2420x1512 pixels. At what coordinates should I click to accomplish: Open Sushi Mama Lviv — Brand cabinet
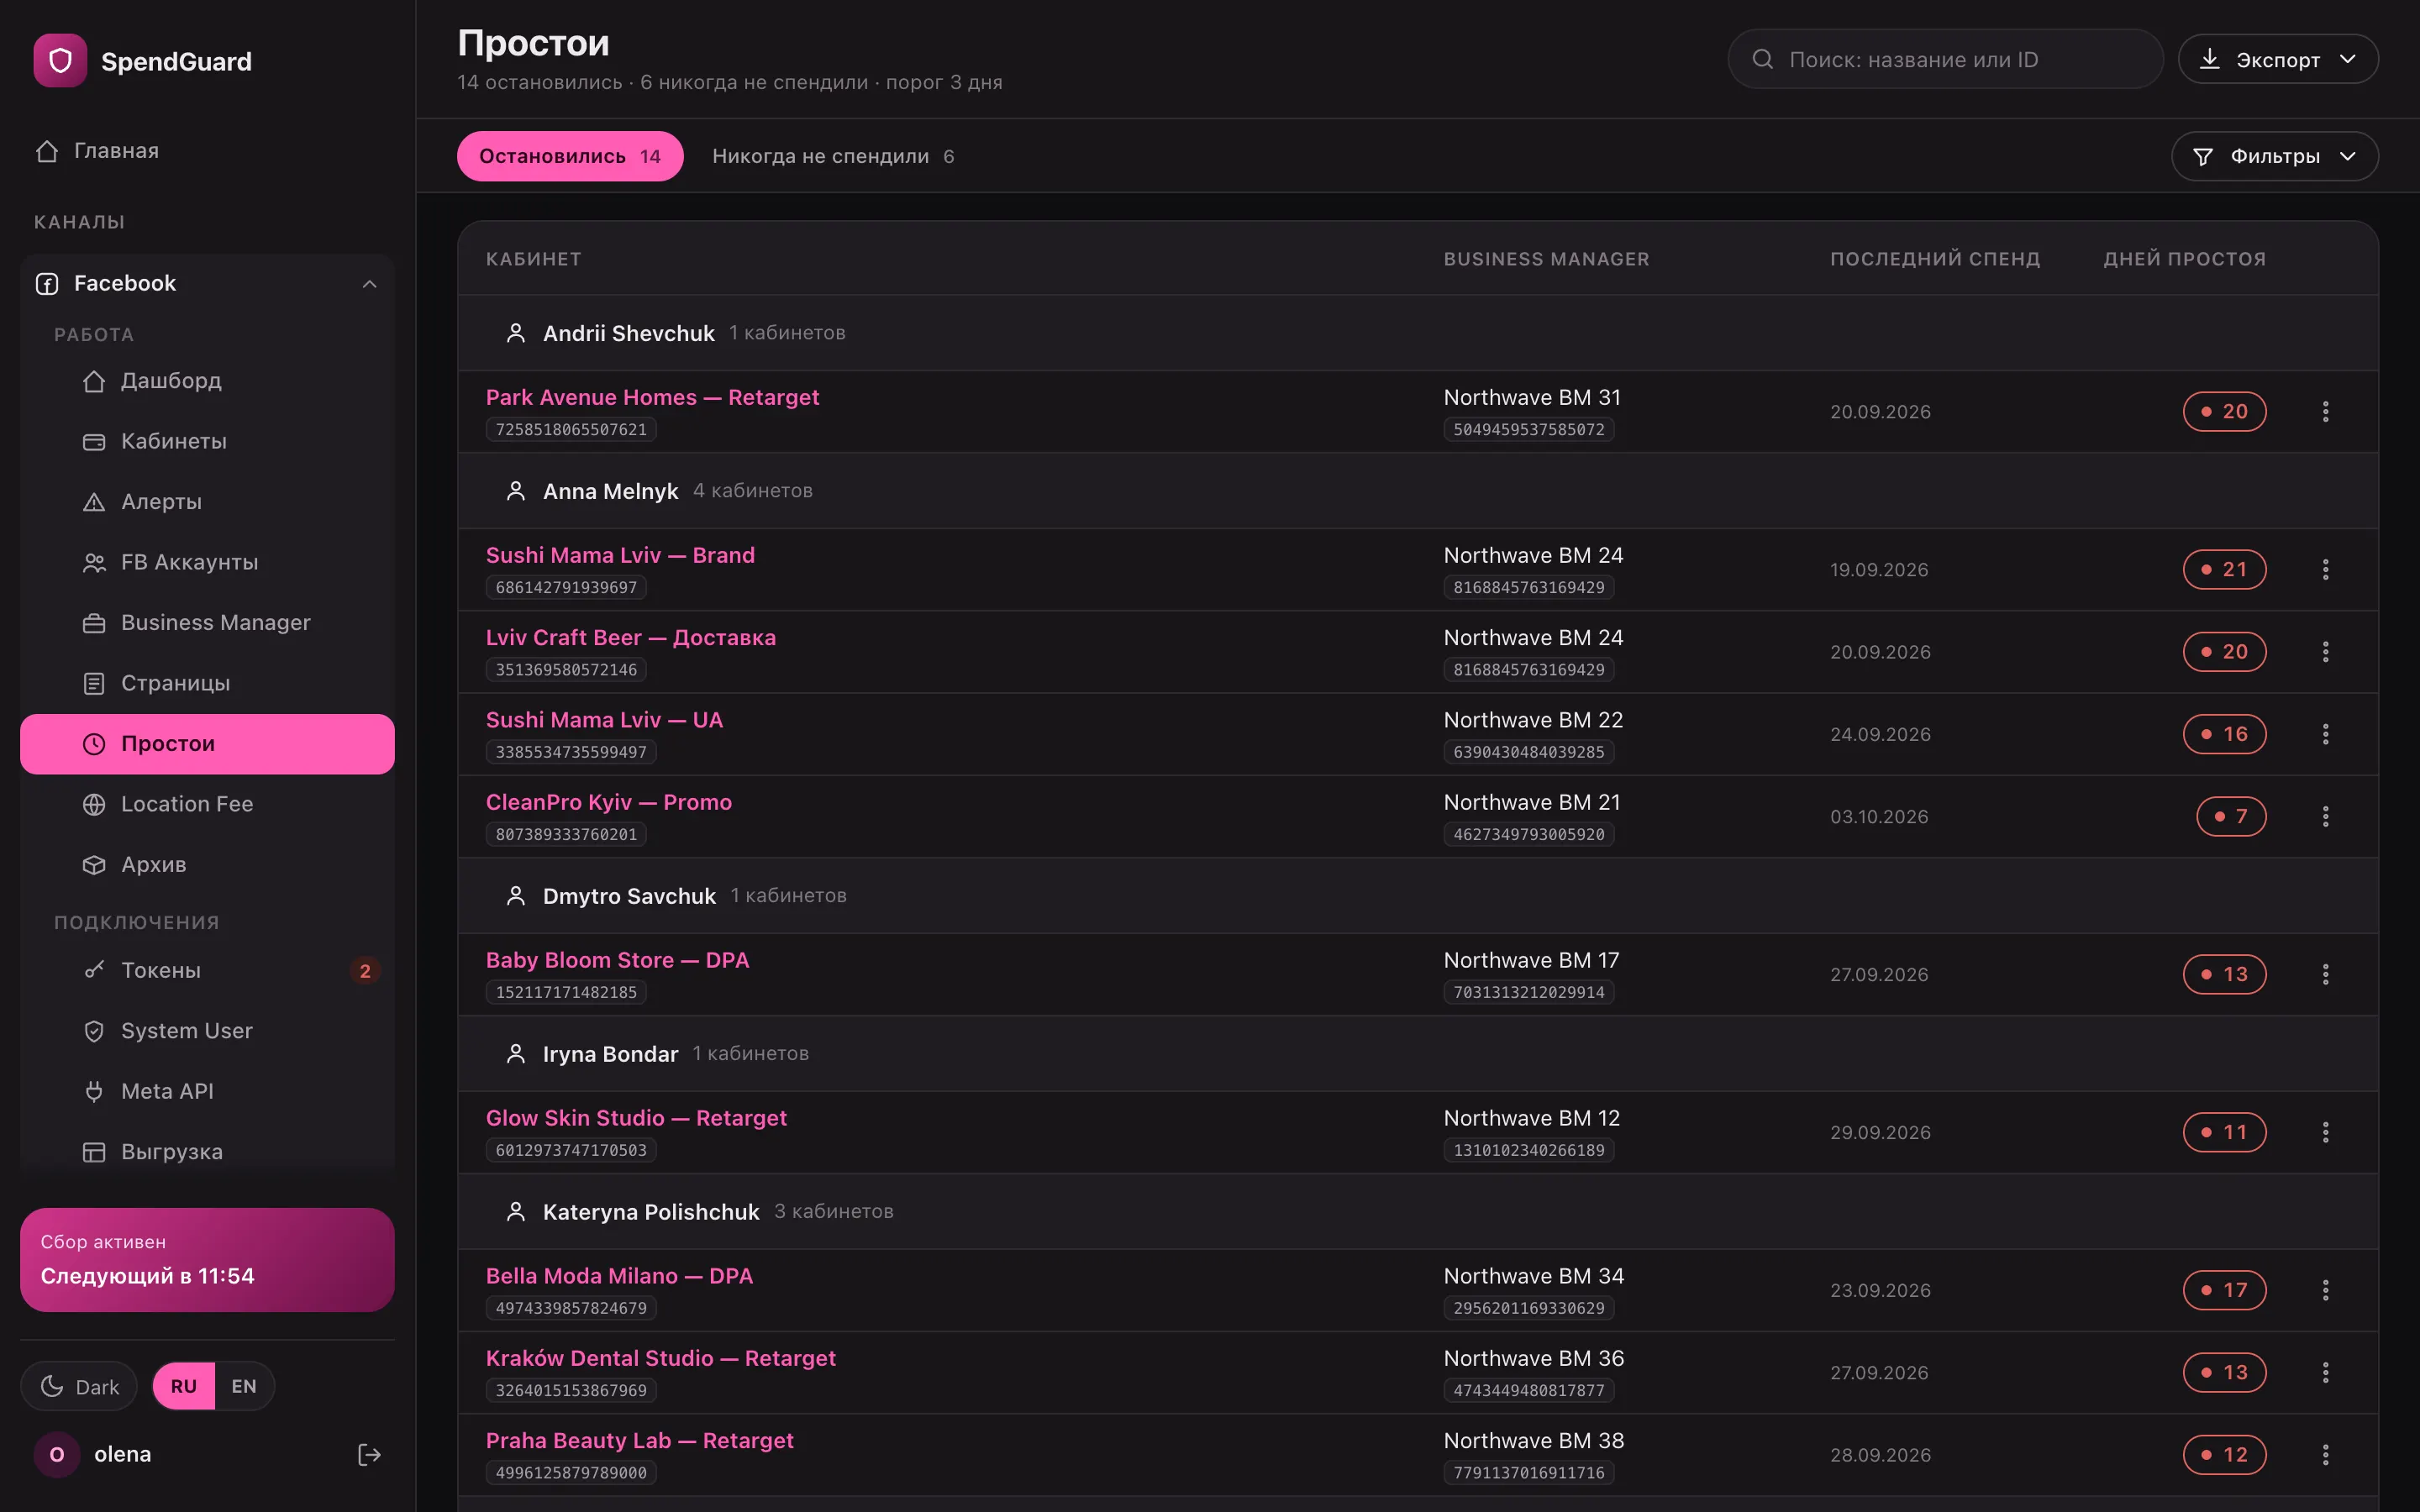click(620, 556)
